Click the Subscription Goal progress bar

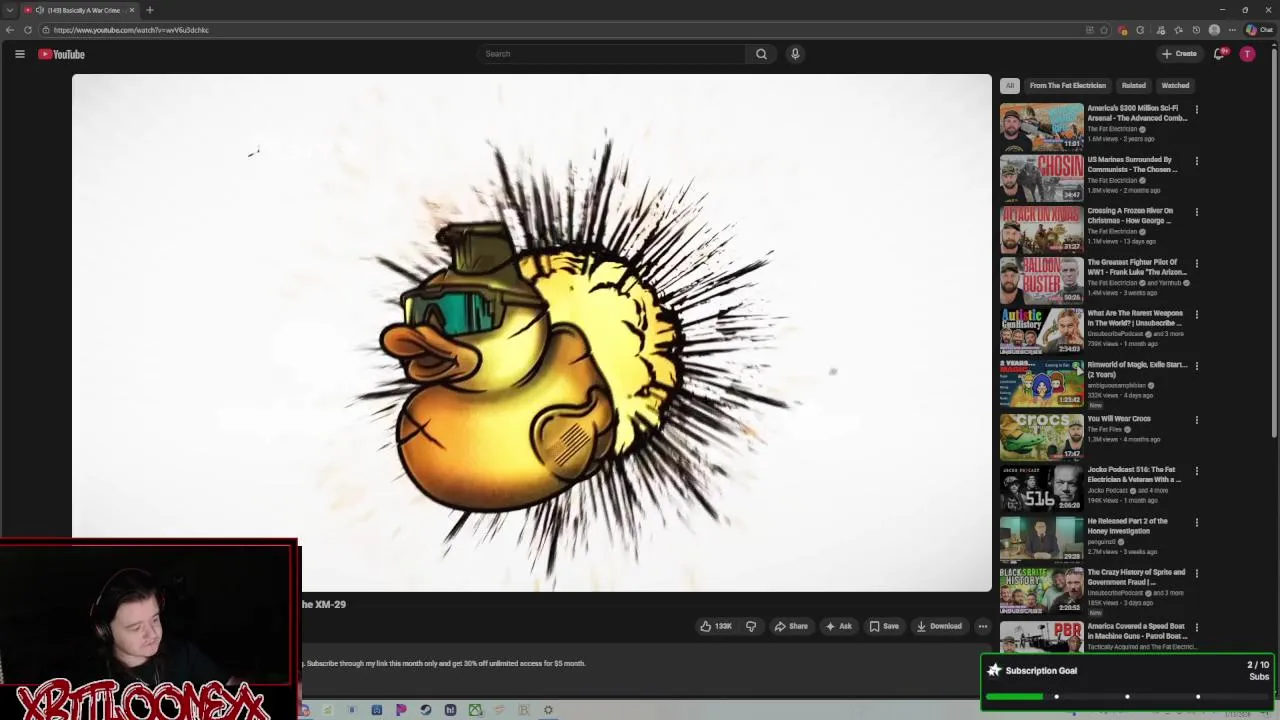point(1127,696)
